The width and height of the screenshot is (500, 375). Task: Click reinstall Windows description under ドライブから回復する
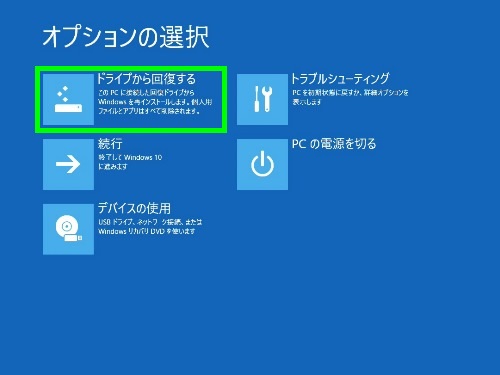coord(155,102)
